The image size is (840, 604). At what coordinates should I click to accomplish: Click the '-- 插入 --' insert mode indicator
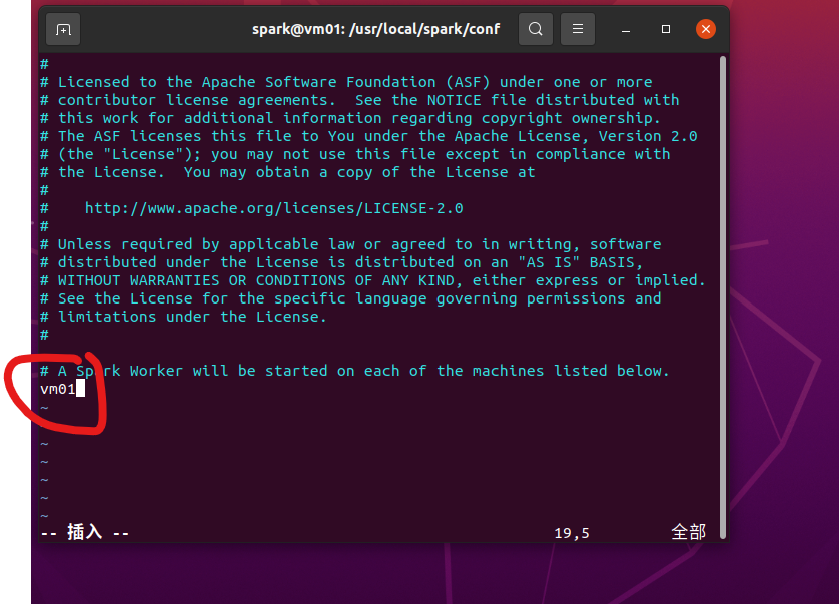(x=85, y=532)
